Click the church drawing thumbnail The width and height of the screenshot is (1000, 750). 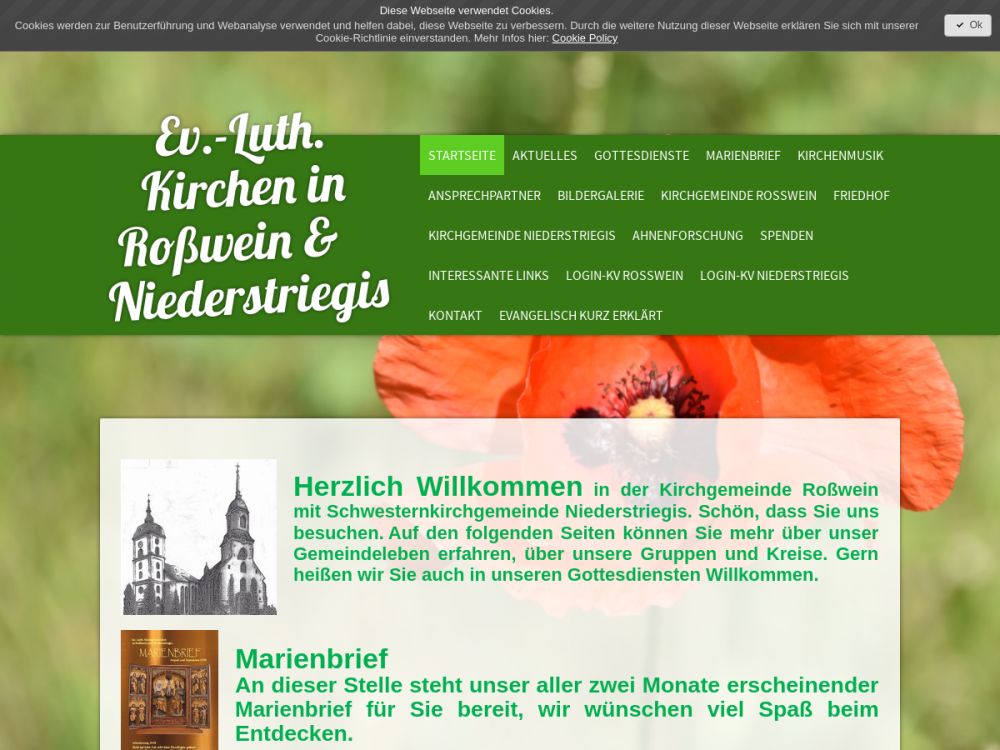tap(199, 537)
